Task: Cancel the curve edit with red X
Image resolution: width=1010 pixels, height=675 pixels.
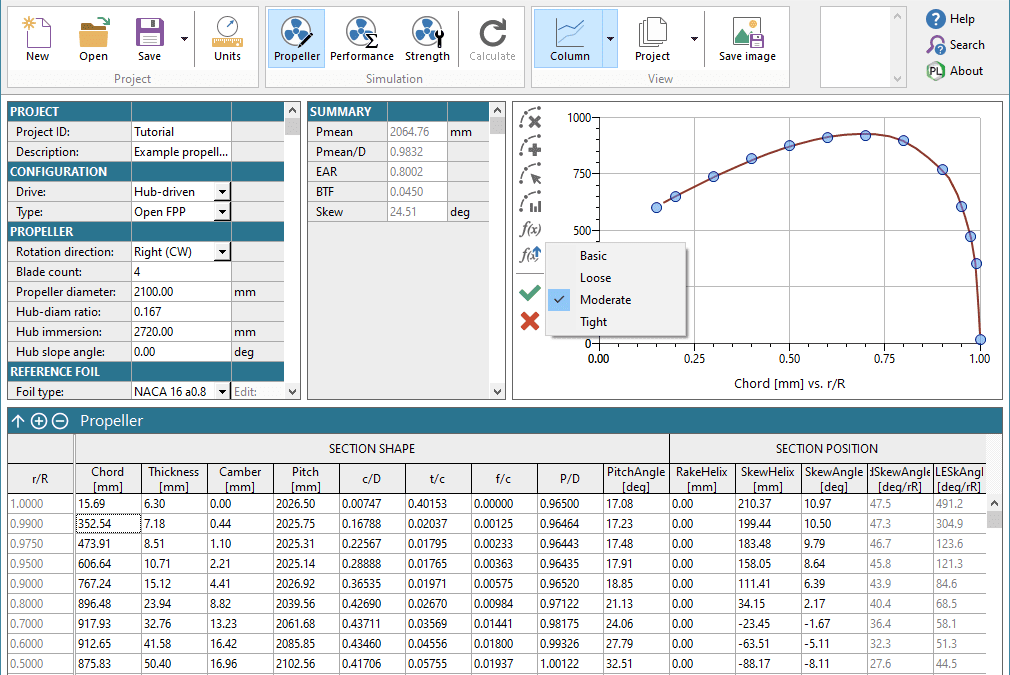Action: [x=530, y=321]
